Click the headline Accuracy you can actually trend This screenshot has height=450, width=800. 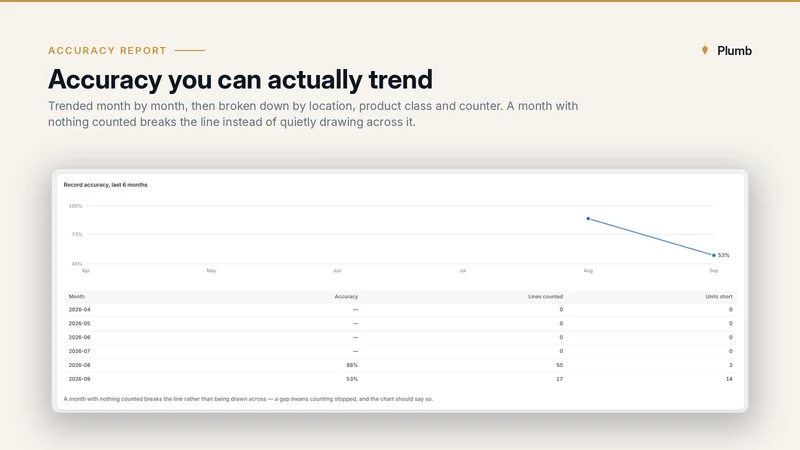[240, 80]
